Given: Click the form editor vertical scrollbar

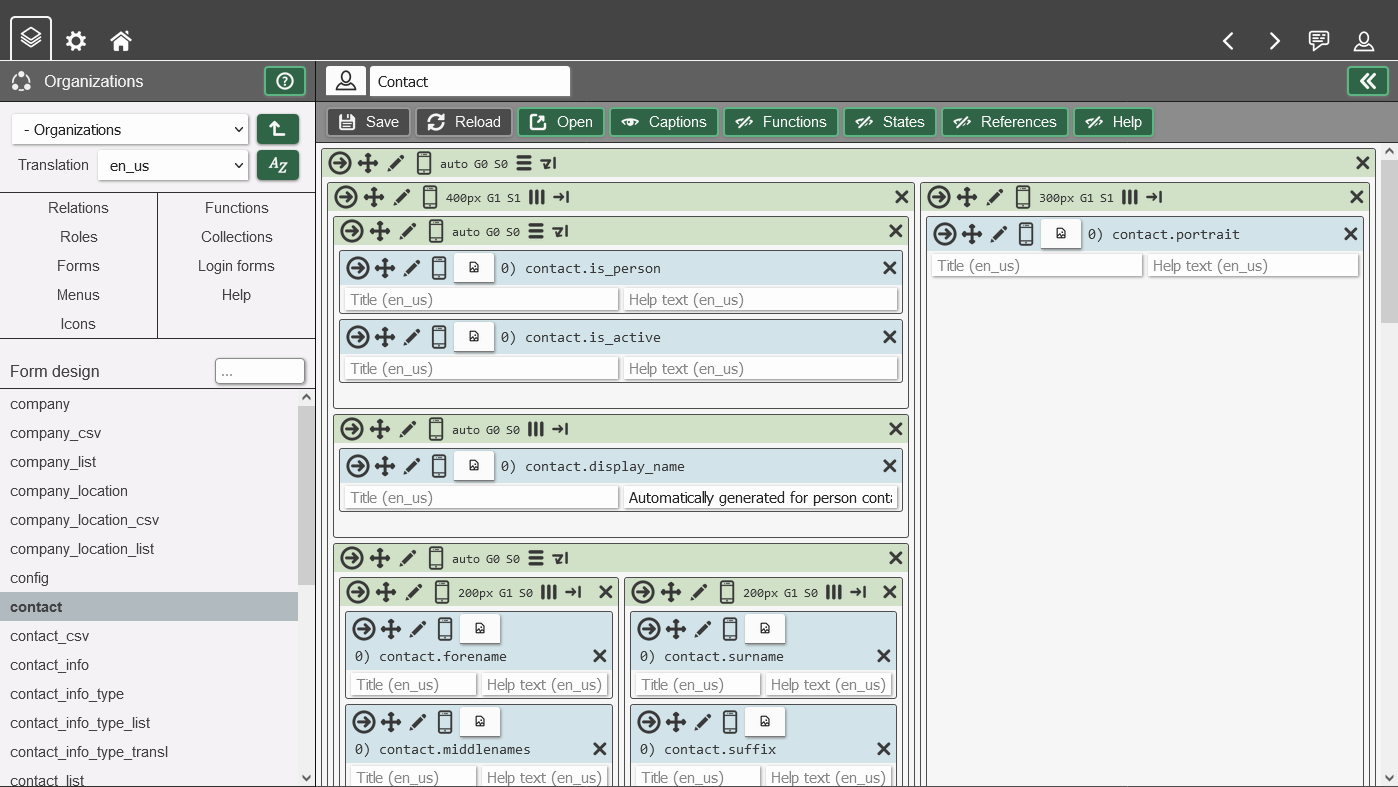Looking at the screenshot, I should [x=1389, y=240].
